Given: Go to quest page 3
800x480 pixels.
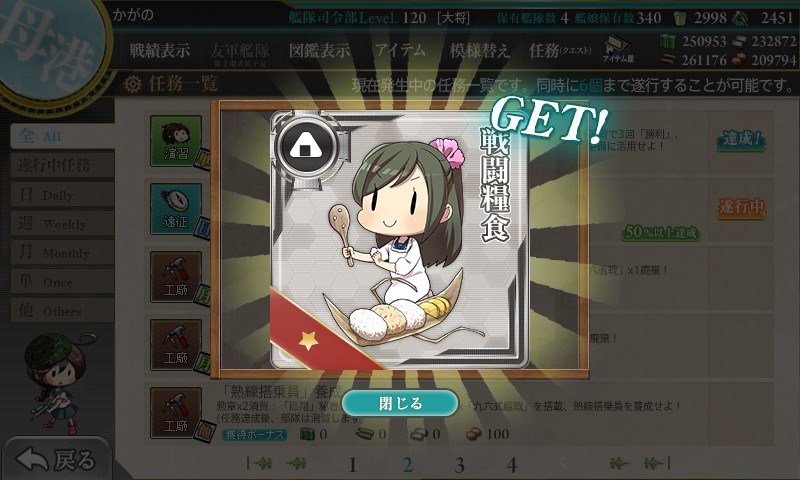Looking at the screenshot, I should click(459, 465).
